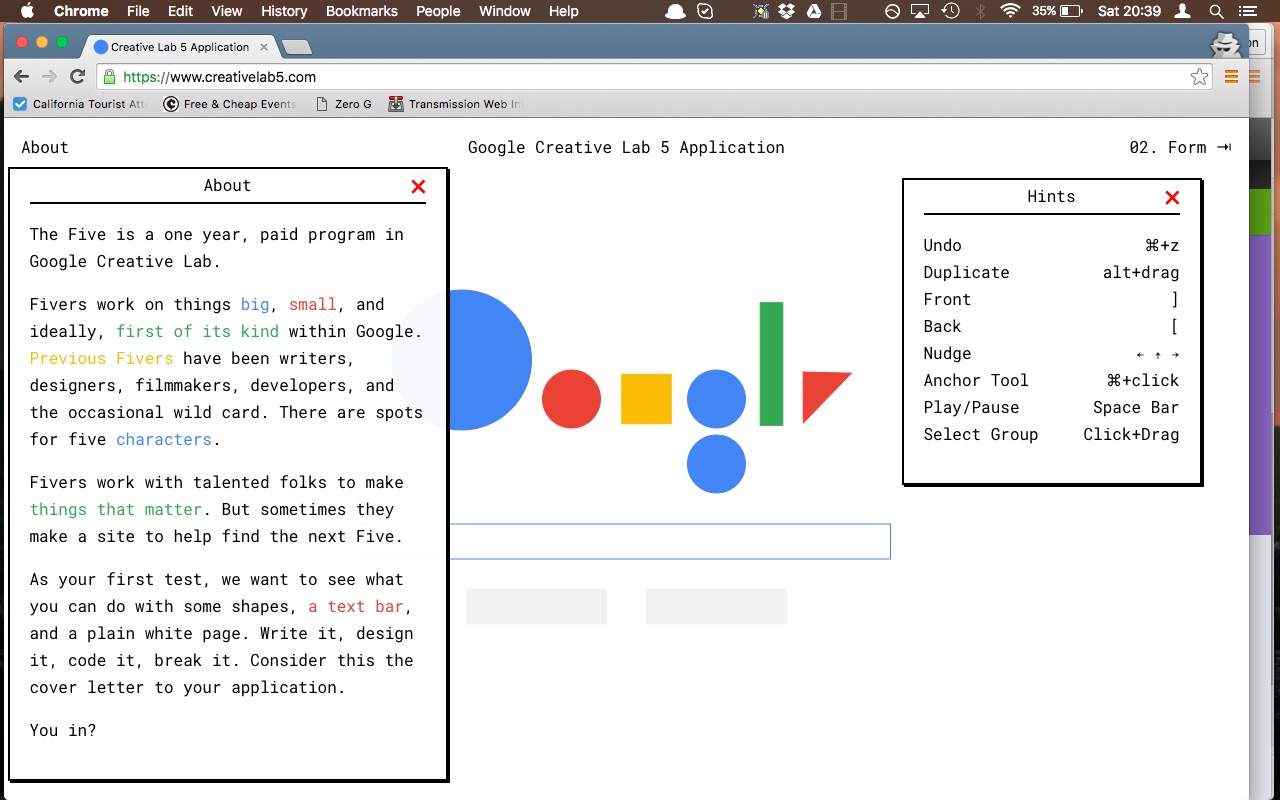Select the Creative Lab 5 Application tab

point(179,46)
